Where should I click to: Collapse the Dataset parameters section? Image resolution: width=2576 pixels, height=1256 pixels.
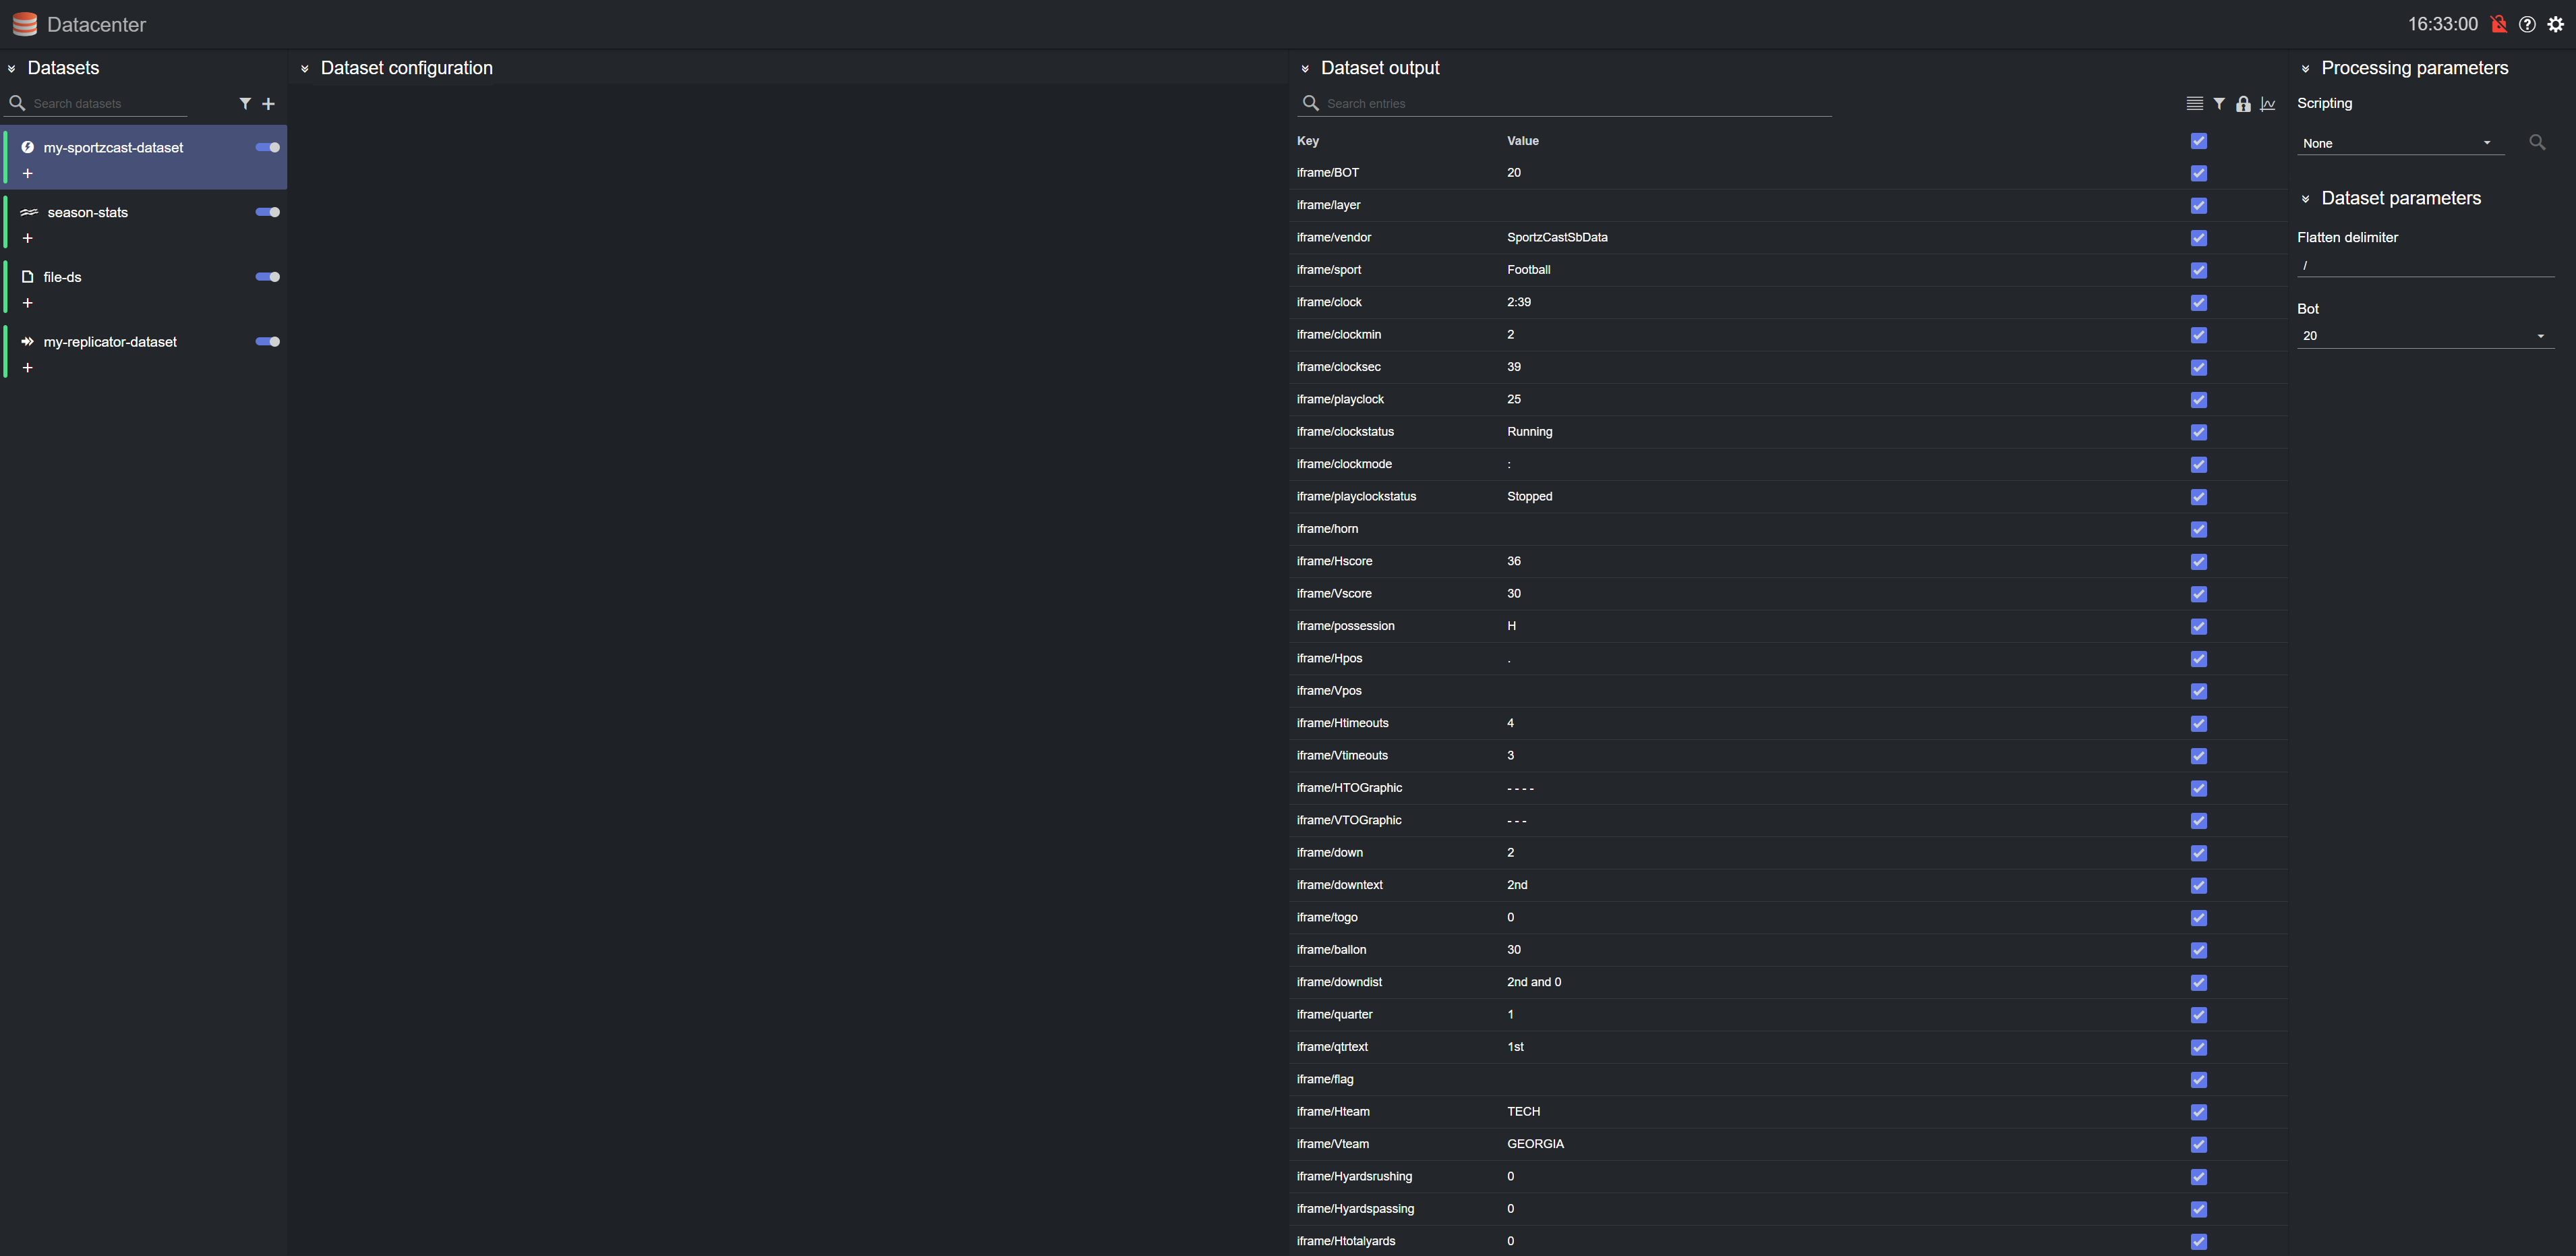[2306, 199]
